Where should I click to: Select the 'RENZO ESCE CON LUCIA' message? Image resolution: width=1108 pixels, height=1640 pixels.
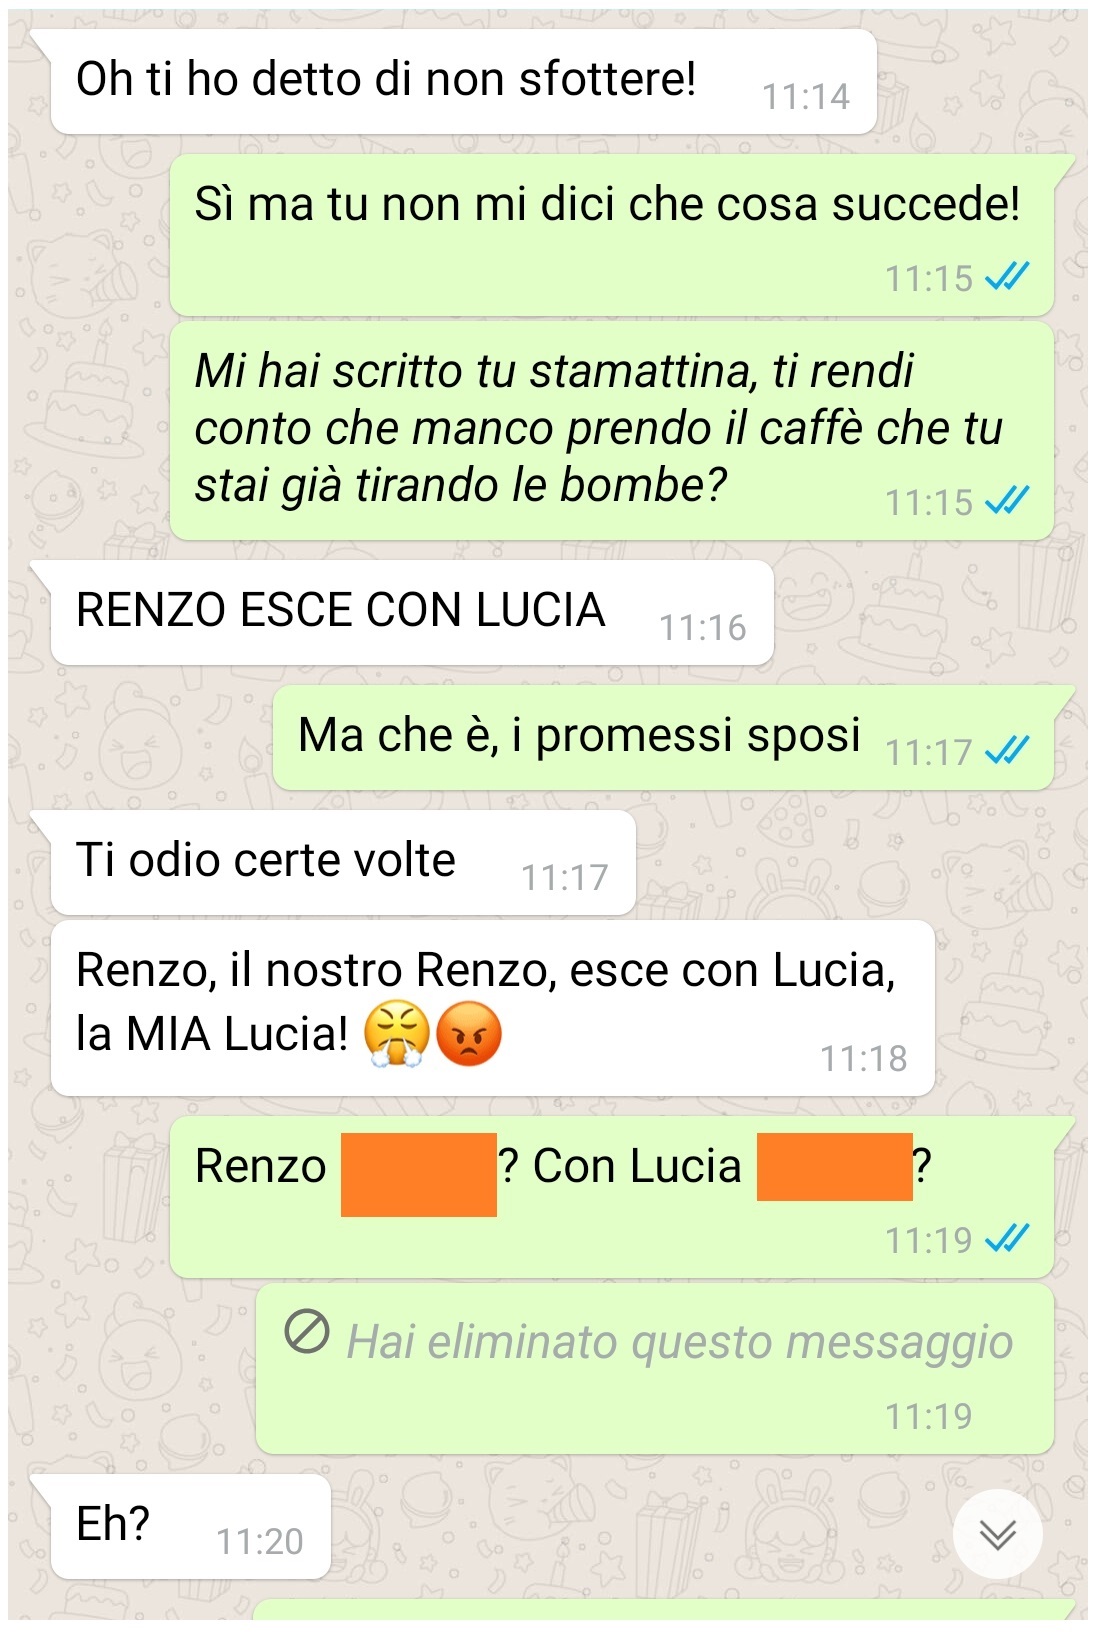(412, 612)
